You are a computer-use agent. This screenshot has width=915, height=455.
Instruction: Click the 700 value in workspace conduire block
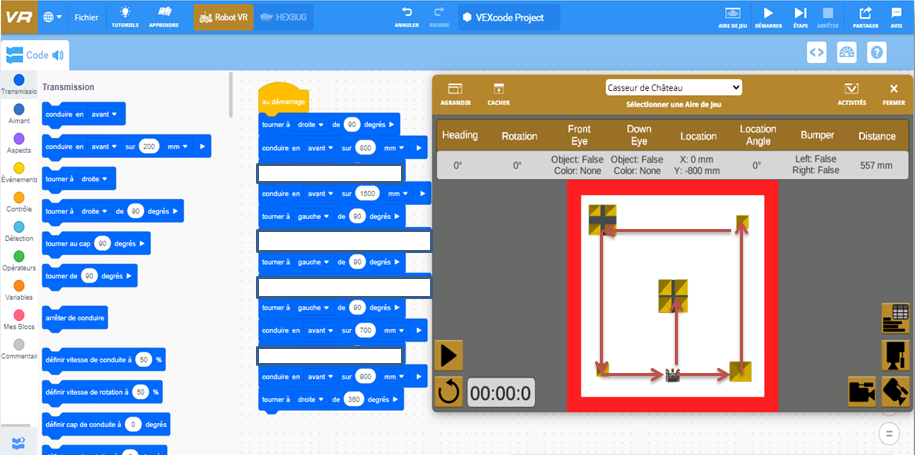pyautogui.click(x=365, y=330)
